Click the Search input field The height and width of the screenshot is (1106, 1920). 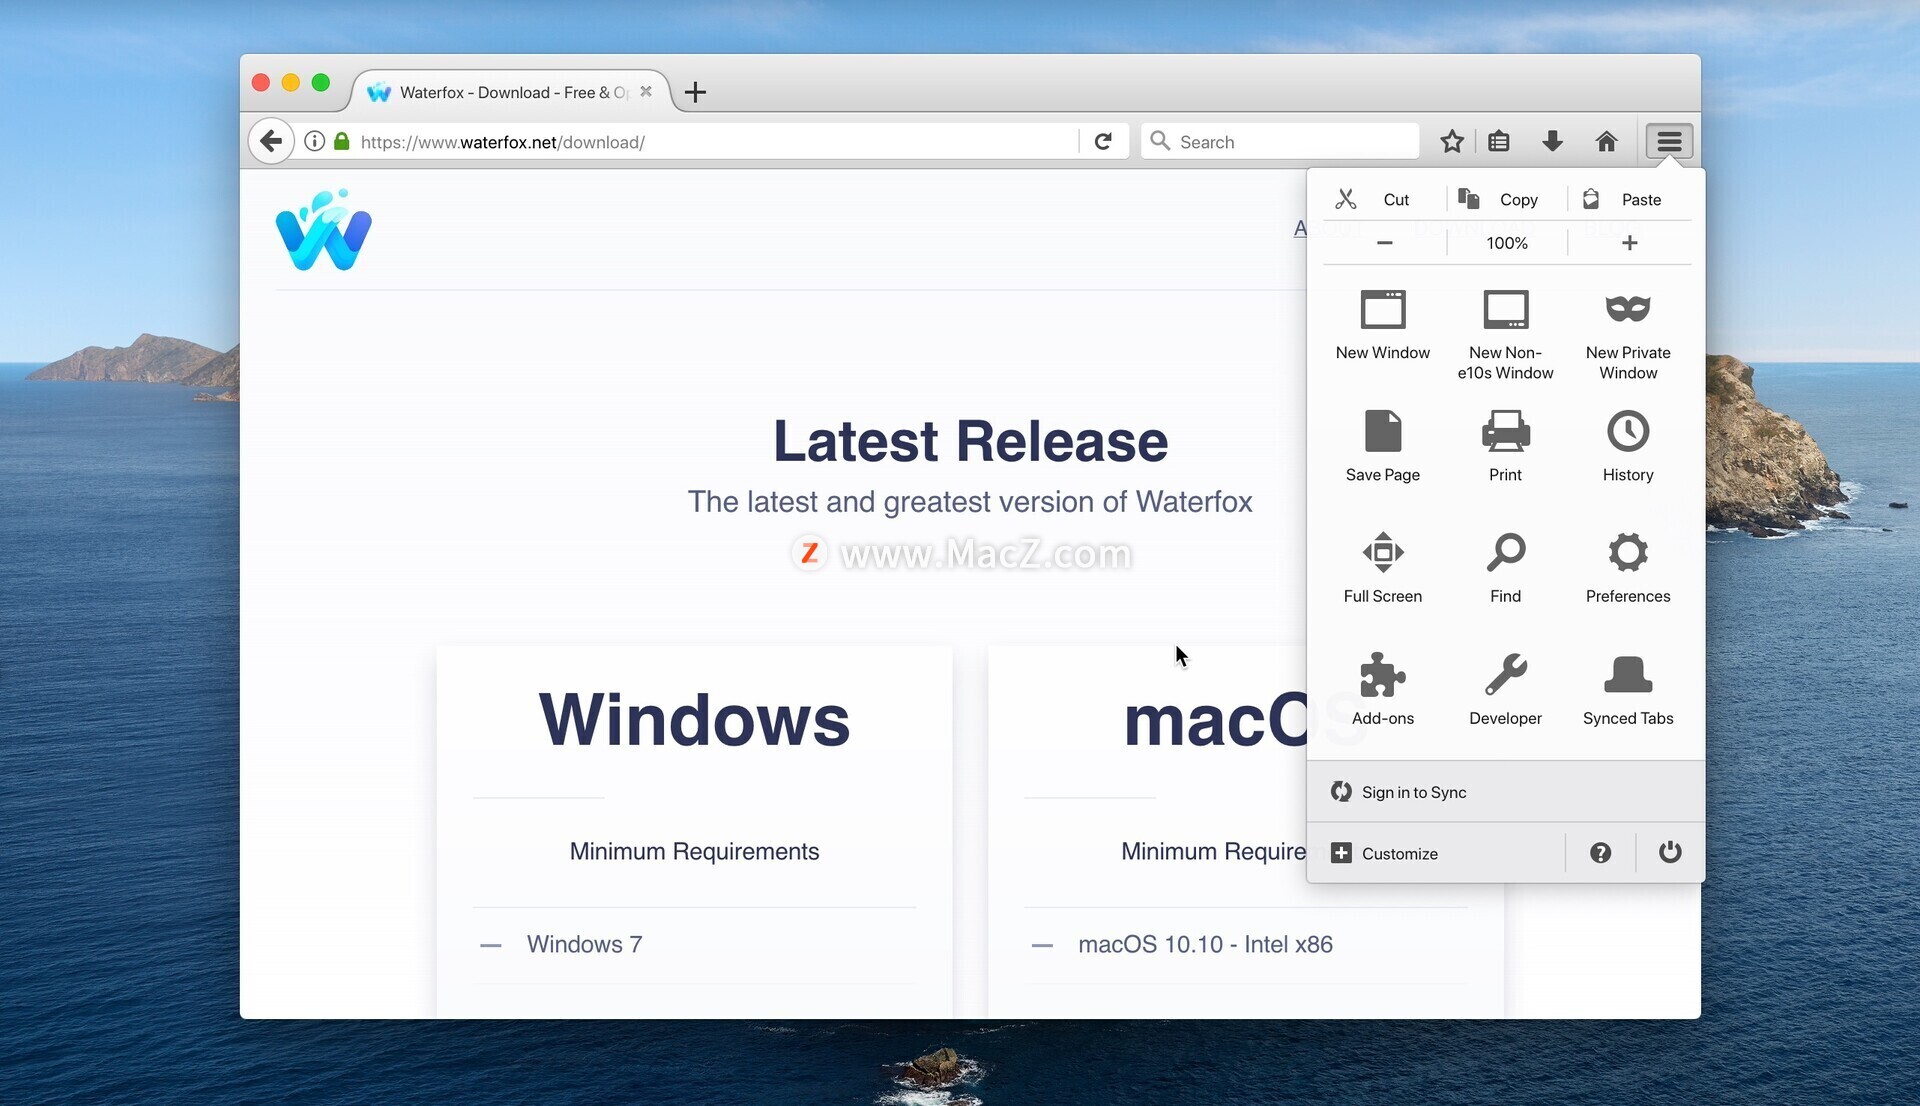[1280, 141]
